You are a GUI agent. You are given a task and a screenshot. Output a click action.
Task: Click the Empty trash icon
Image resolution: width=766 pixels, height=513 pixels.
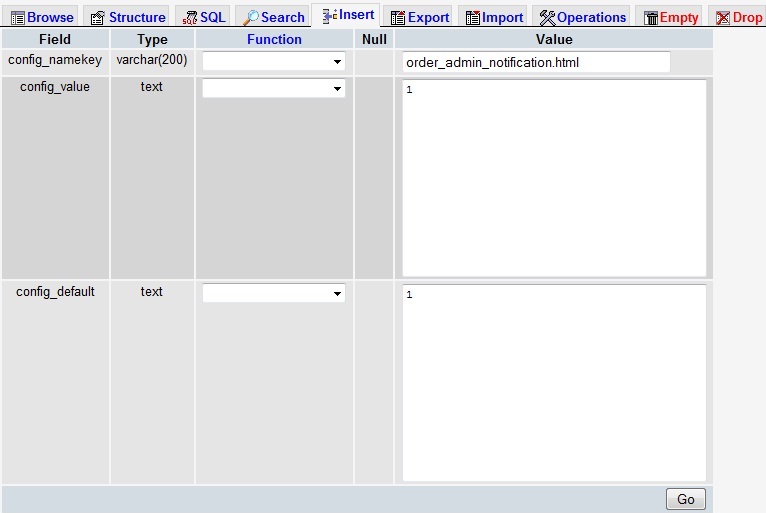tap(651, 18)
